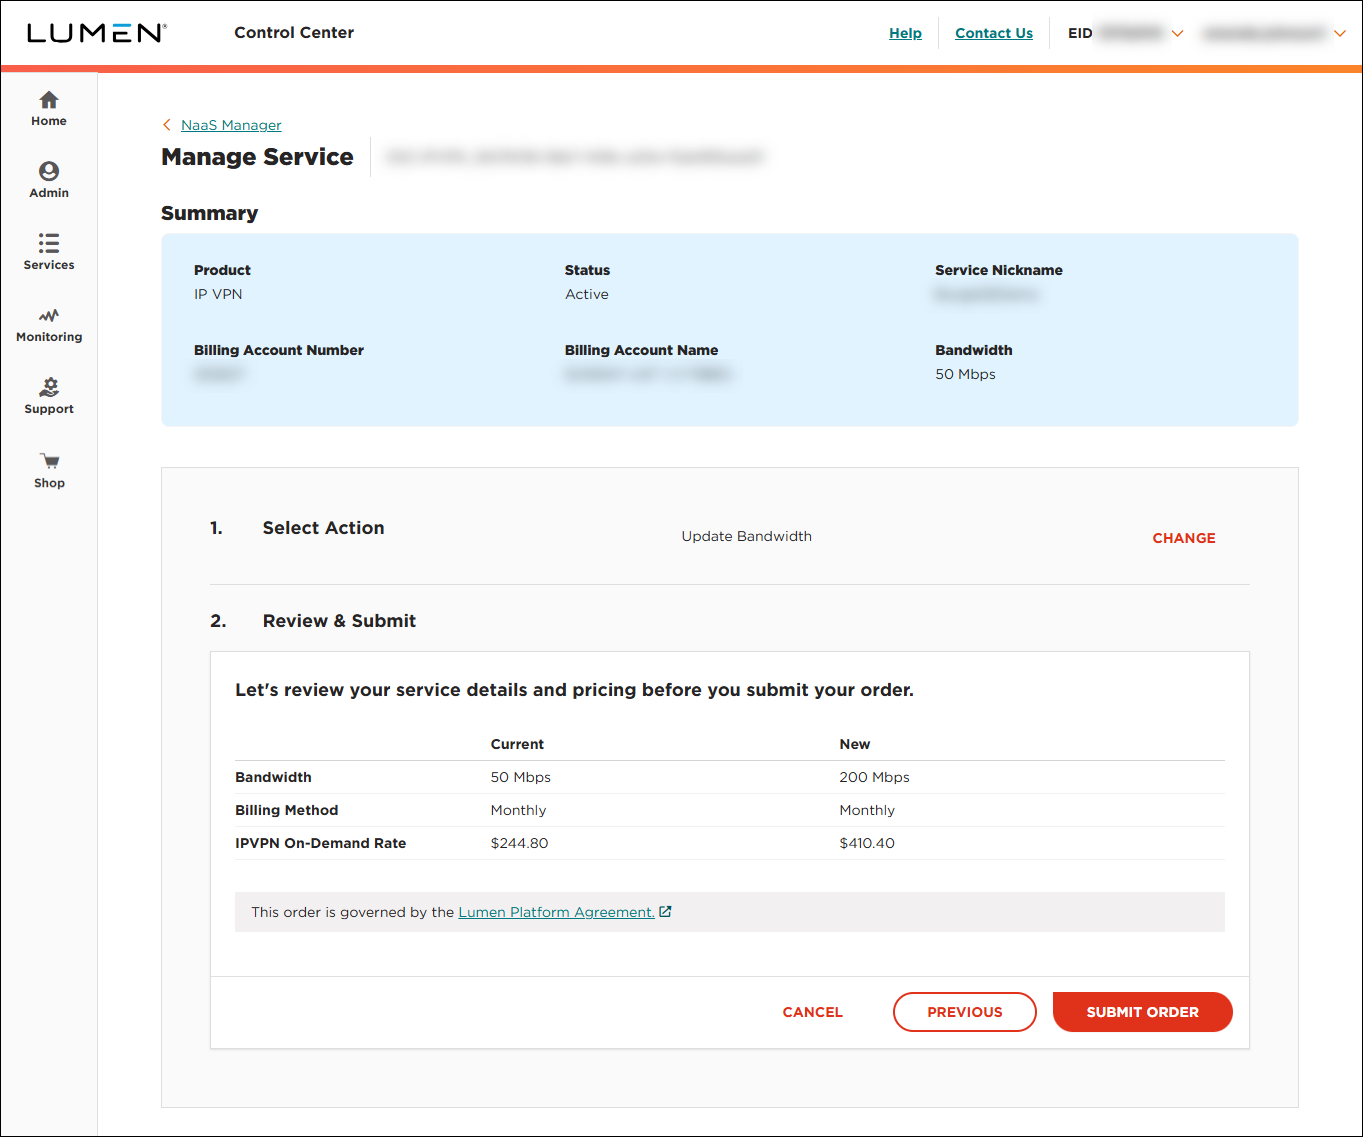This screenshot has height=1137, width=1363.
Task: Click the external link icon beside Platform Agreement
Action: pos(666,912)
